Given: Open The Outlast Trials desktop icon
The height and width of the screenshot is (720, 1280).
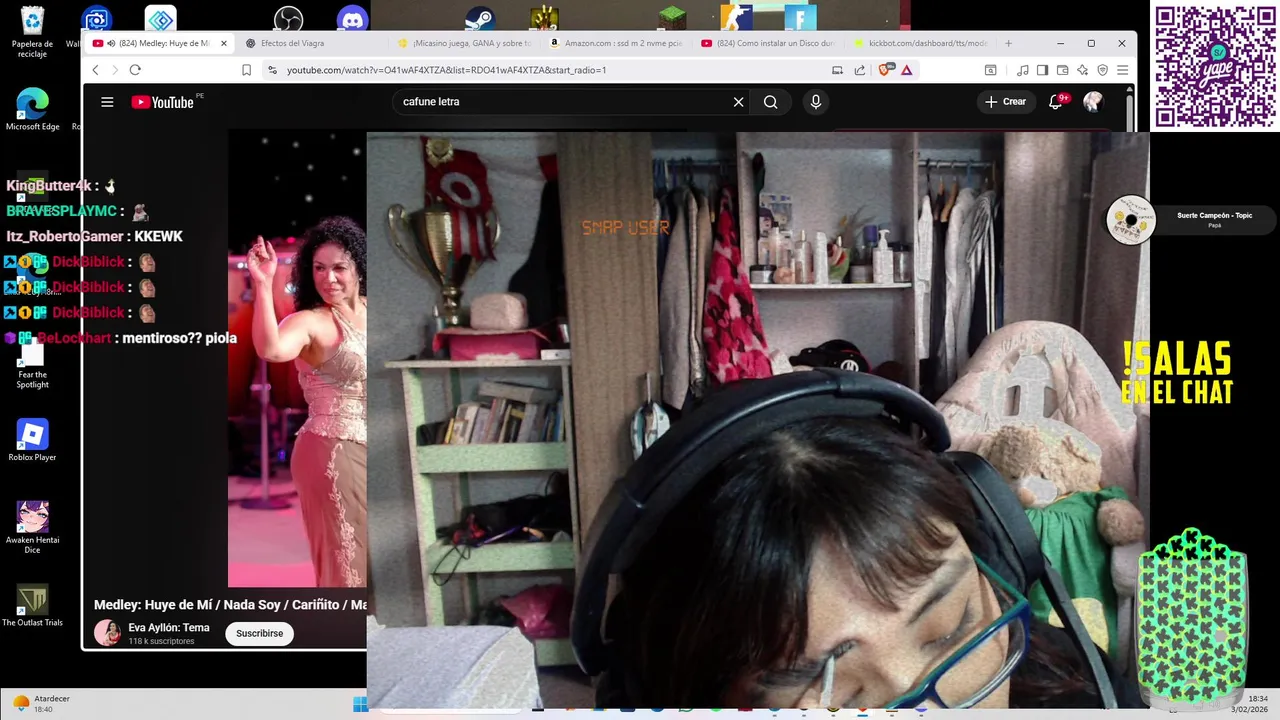Looking at the screenshot, I should (32, 606).
